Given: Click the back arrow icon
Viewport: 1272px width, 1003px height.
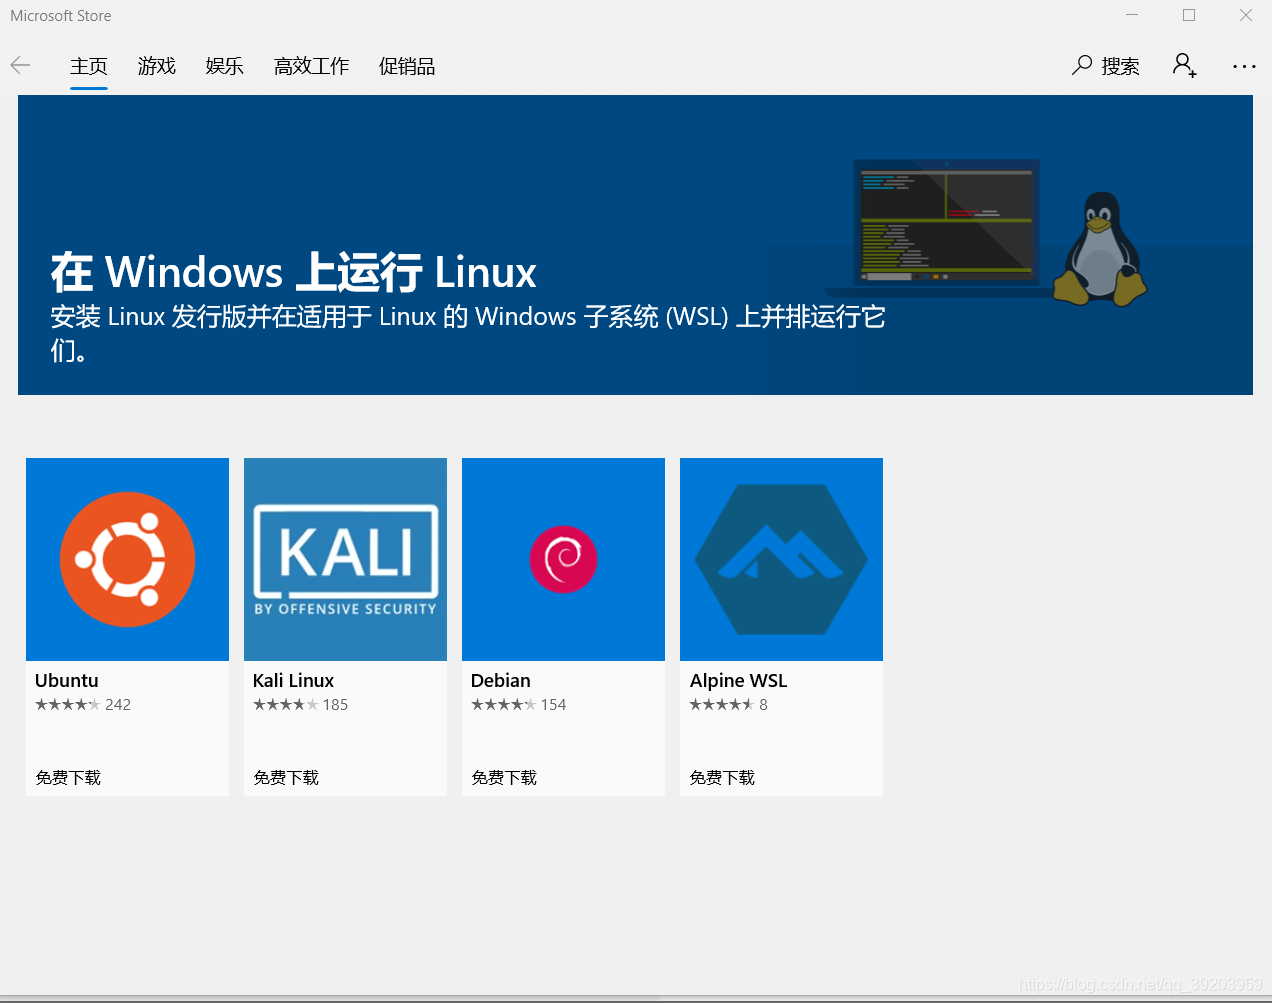Looking at the screenshot, I should (20, 66).
